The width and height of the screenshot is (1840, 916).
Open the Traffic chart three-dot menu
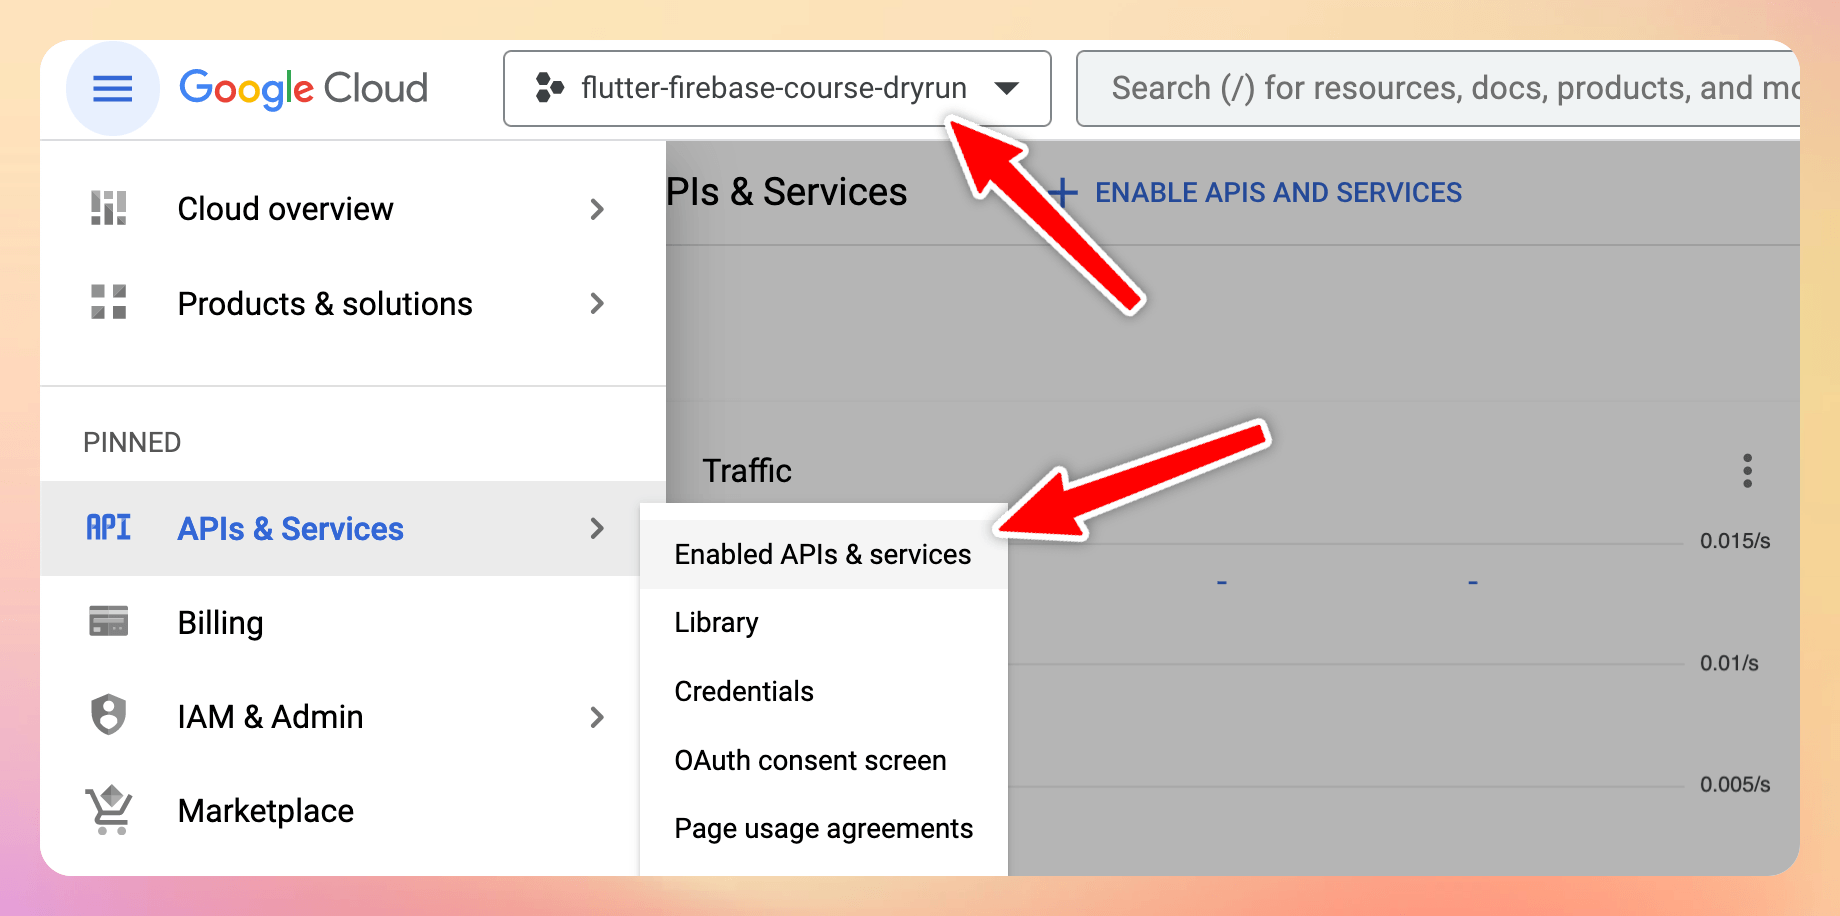click(1747, 471)
